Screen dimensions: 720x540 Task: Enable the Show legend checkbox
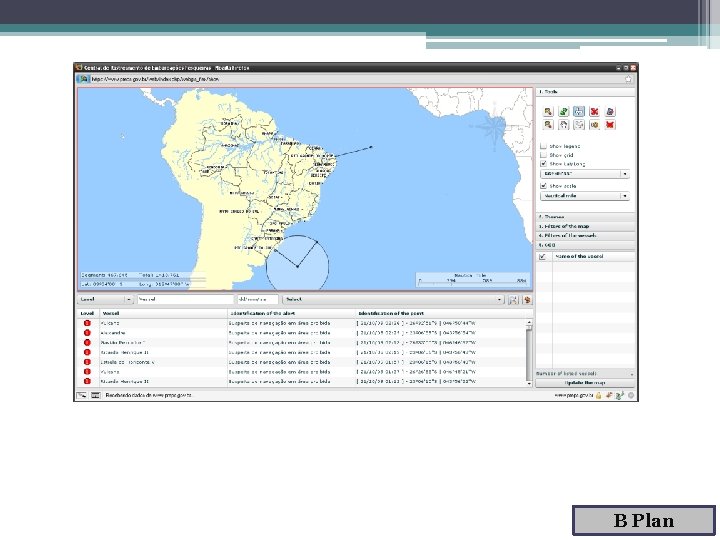(x=544, y=146)
